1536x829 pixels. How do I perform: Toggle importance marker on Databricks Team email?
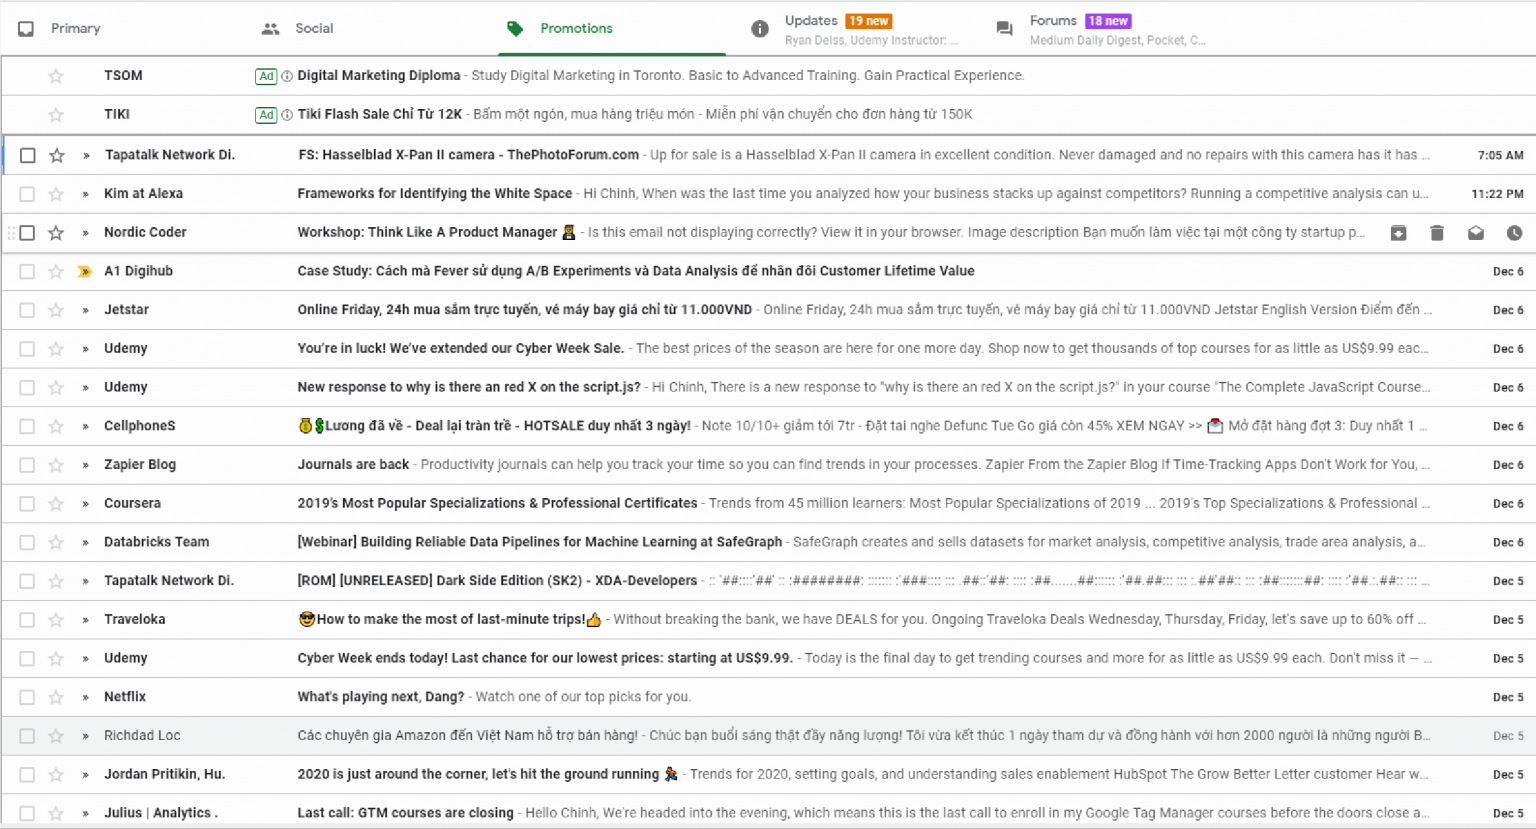(x=85, y=542)
